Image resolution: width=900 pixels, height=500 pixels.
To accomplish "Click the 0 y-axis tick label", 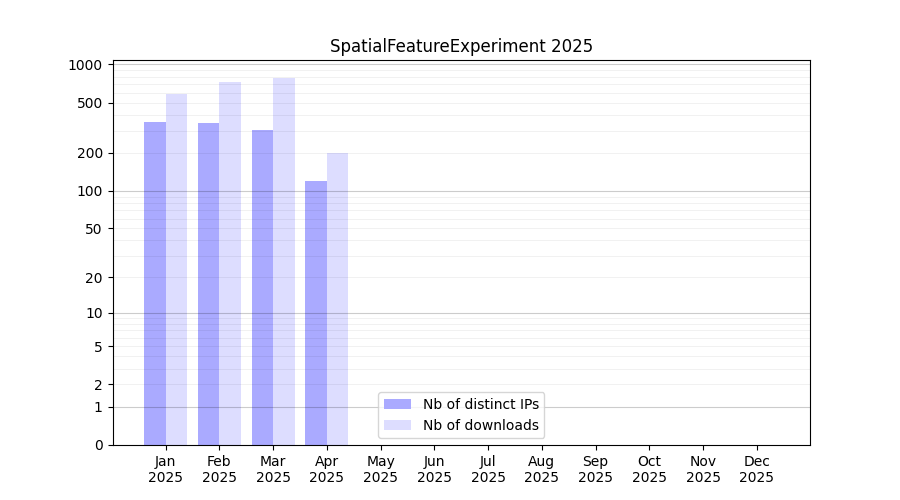I will (x=98, y=445).
